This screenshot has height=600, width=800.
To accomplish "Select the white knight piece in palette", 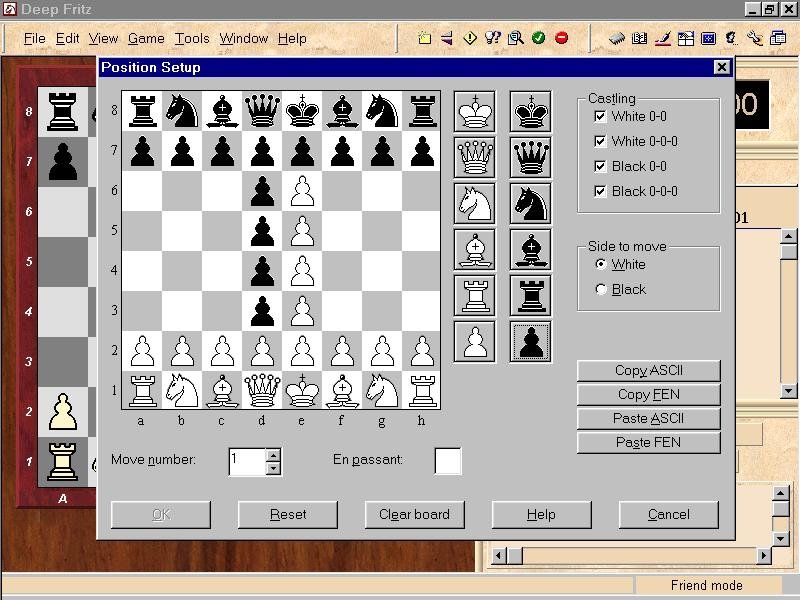I will pyautogui.click(x=474, y=204).
